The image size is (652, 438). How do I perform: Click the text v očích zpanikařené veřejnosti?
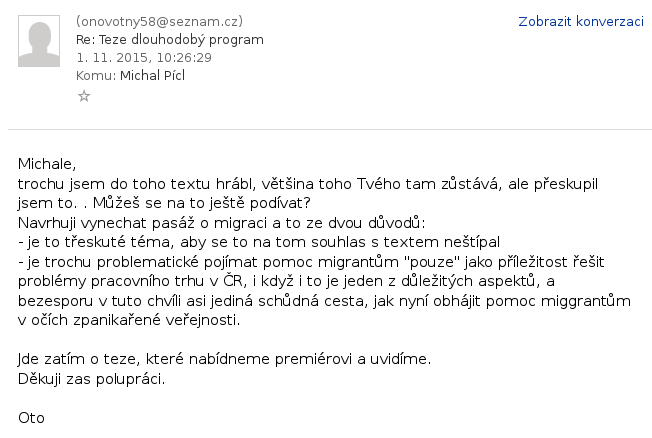[129, 320]
